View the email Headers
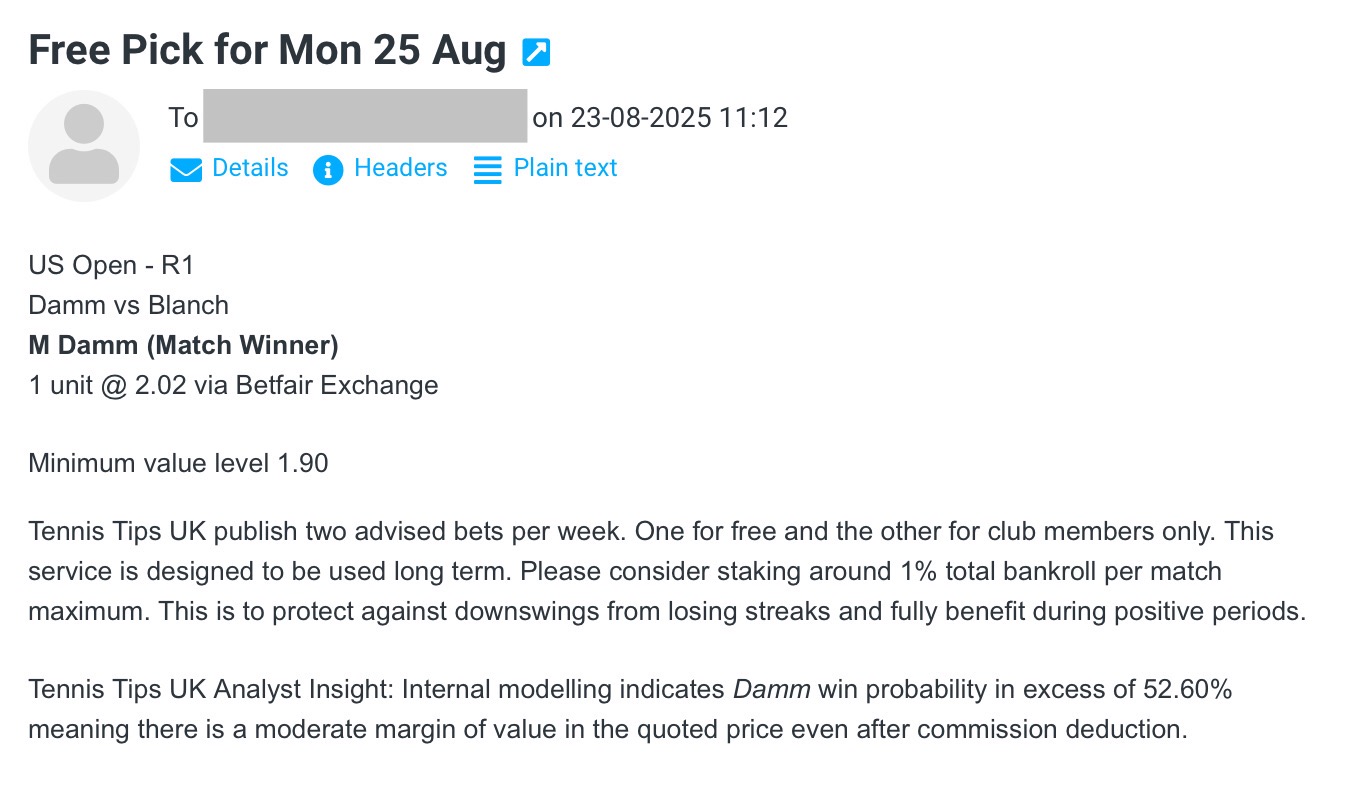1356x804 pixels. coord(400,168)
